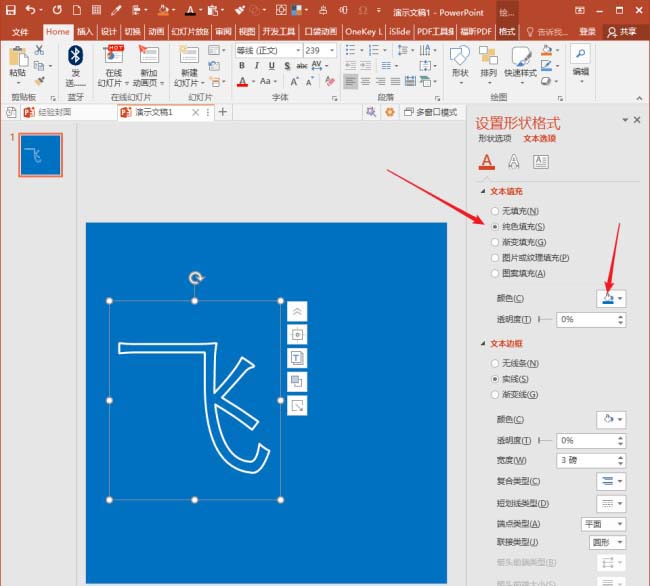Select Picture or texture fill option
Viewport: 650px width, 586px height.
495,258
